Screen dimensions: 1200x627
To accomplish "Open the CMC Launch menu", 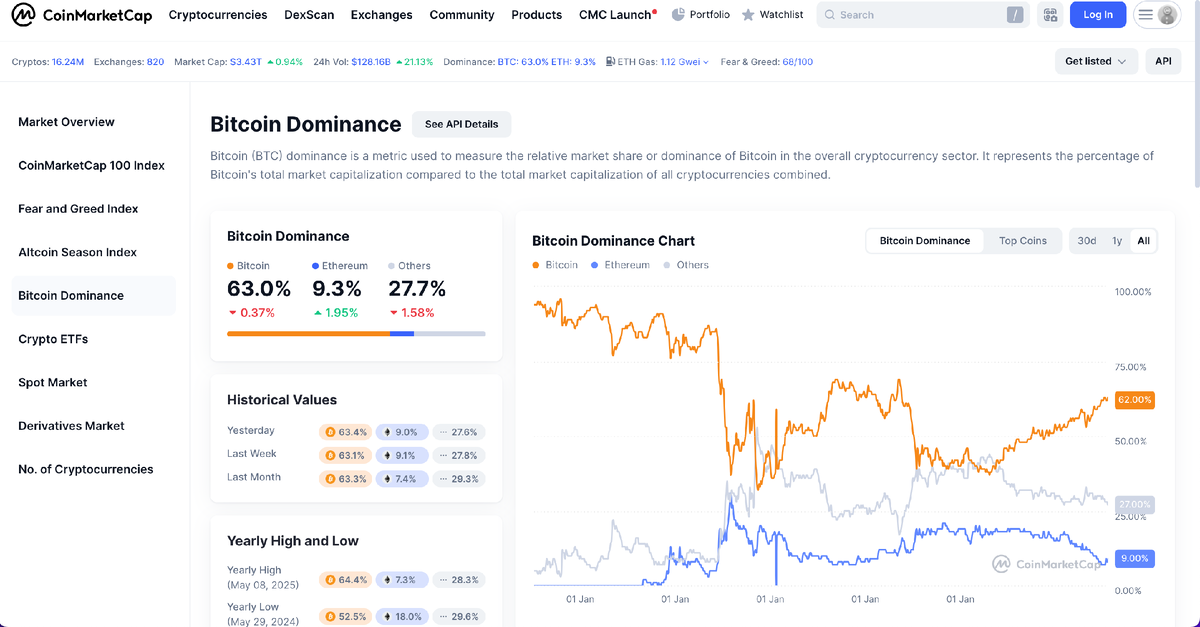I will click(616, 15).
